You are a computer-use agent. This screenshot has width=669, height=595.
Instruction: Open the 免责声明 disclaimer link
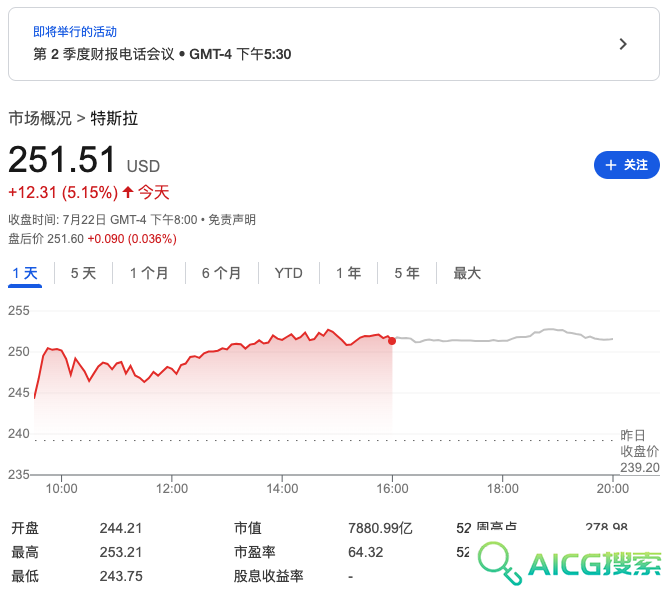[x=232, y=220]
